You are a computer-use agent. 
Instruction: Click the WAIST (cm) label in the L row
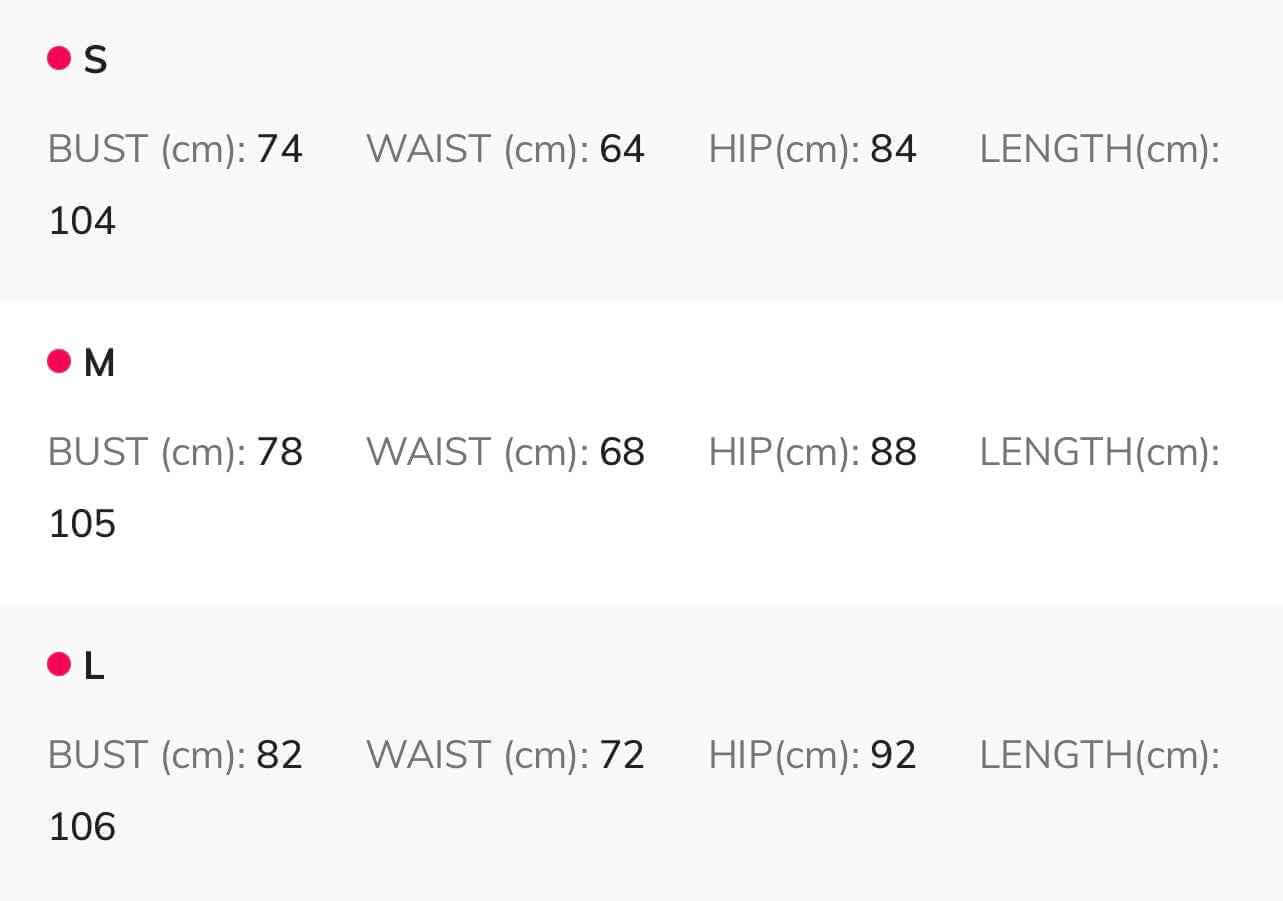477,756
